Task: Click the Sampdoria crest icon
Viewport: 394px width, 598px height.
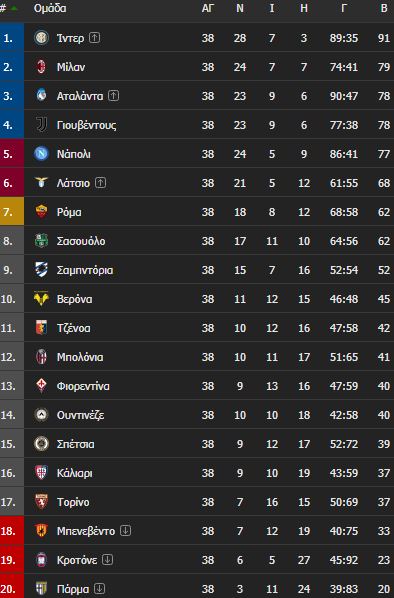Action: [x=41, y=270]
